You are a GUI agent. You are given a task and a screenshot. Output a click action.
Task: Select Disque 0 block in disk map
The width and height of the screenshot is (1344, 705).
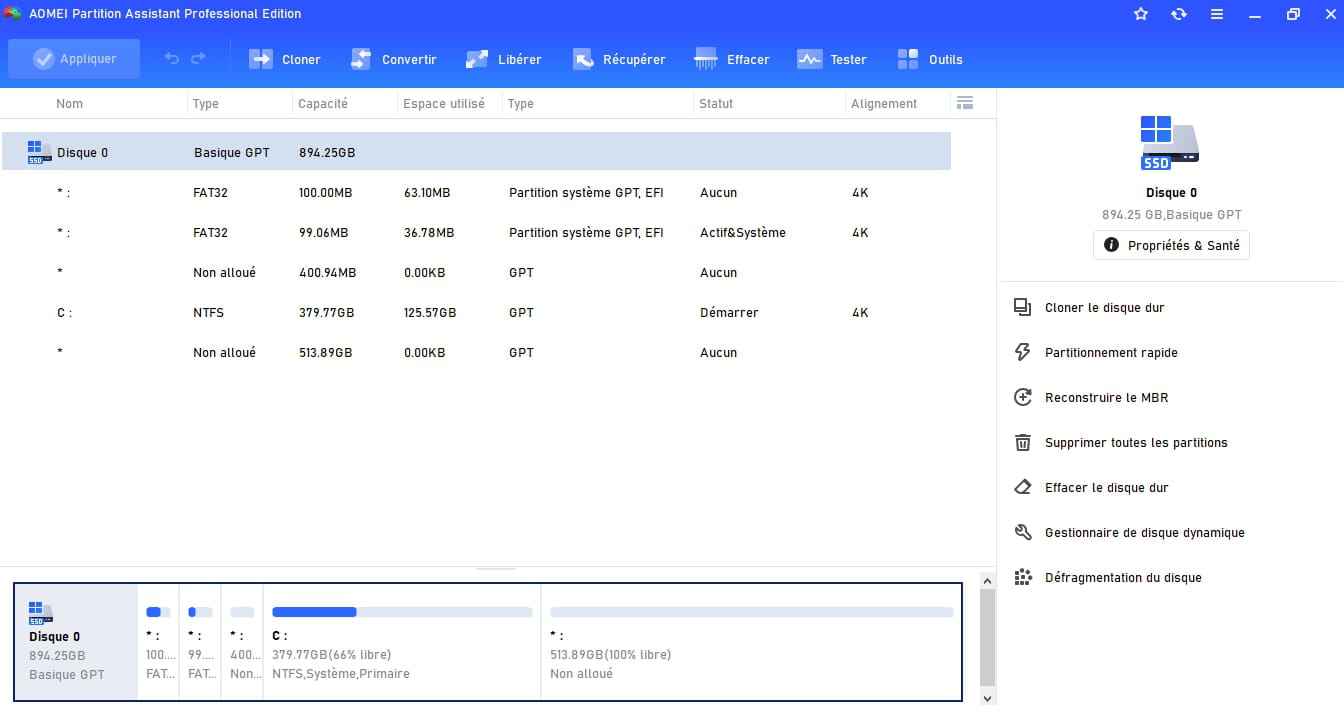coord(76,641)
